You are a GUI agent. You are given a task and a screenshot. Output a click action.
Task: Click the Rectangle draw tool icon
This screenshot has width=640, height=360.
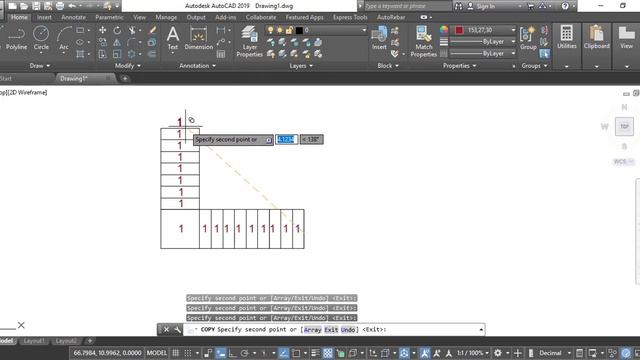80,30
